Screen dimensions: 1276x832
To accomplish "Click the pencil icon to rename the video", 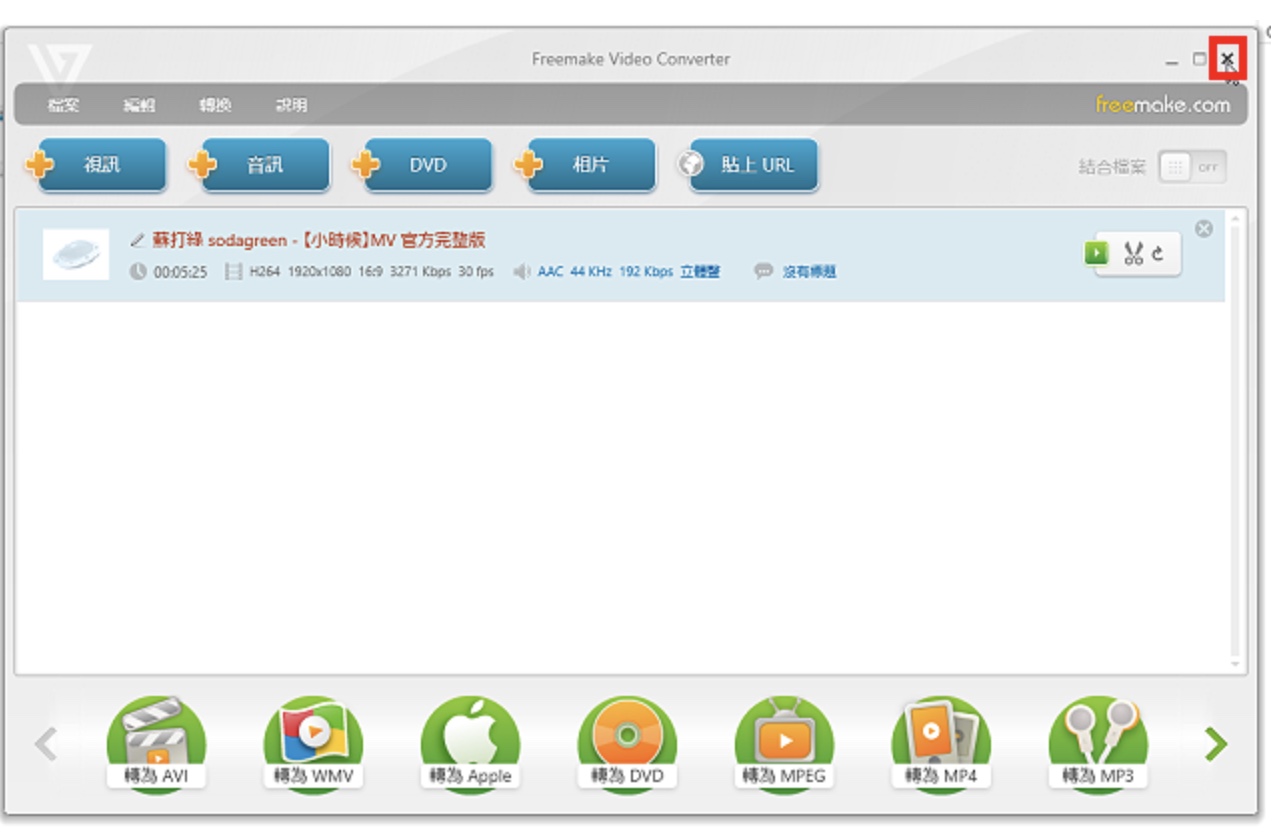I will [137, 240].
